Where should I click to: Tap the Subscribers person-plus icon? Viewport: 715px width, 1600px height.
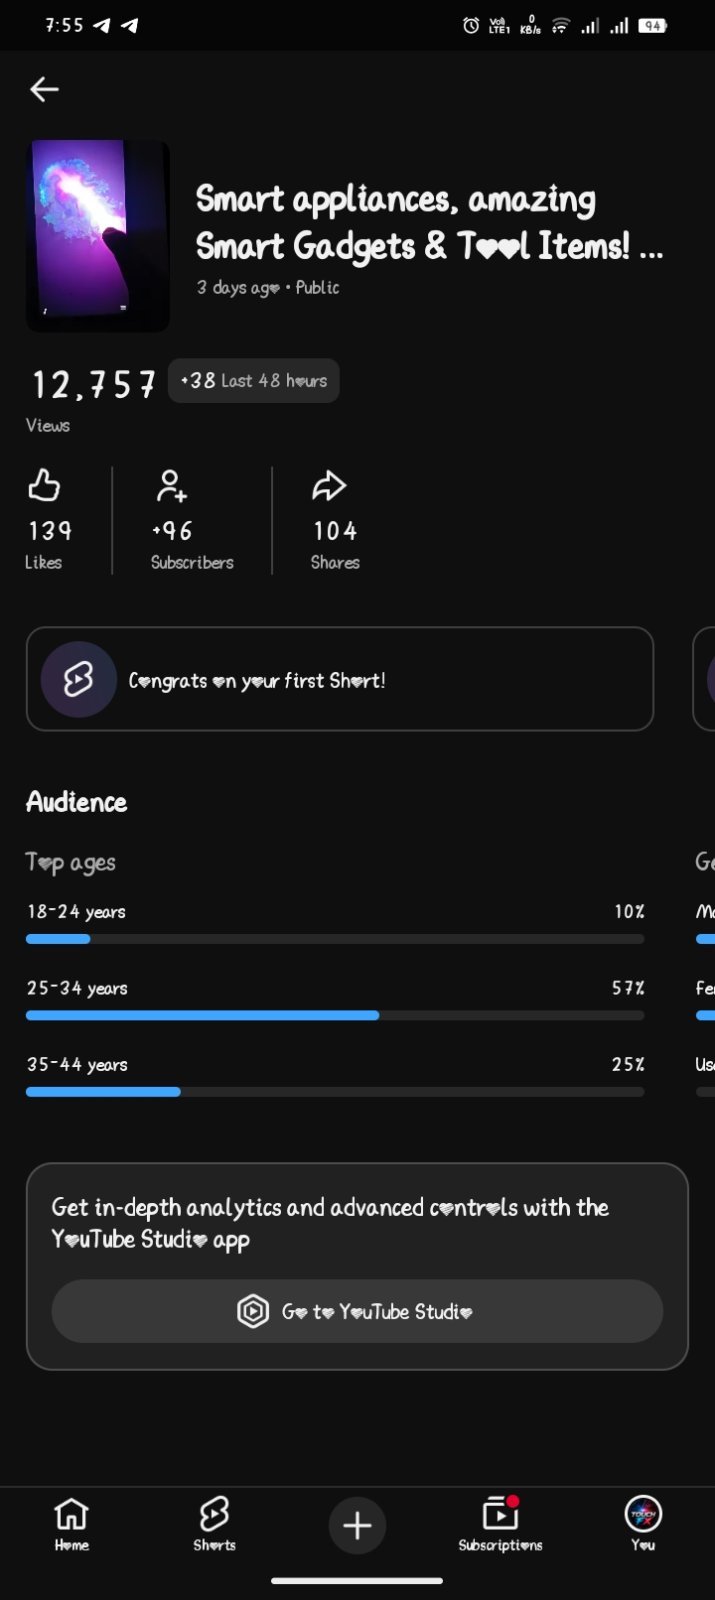coord(172,486)
